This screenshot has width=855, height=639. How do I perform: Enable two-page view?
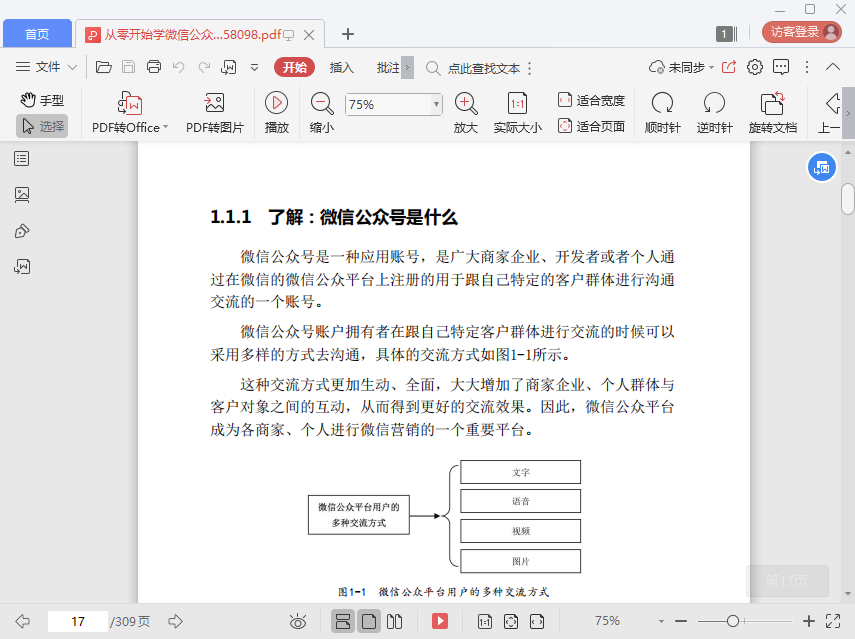point(394,621)
